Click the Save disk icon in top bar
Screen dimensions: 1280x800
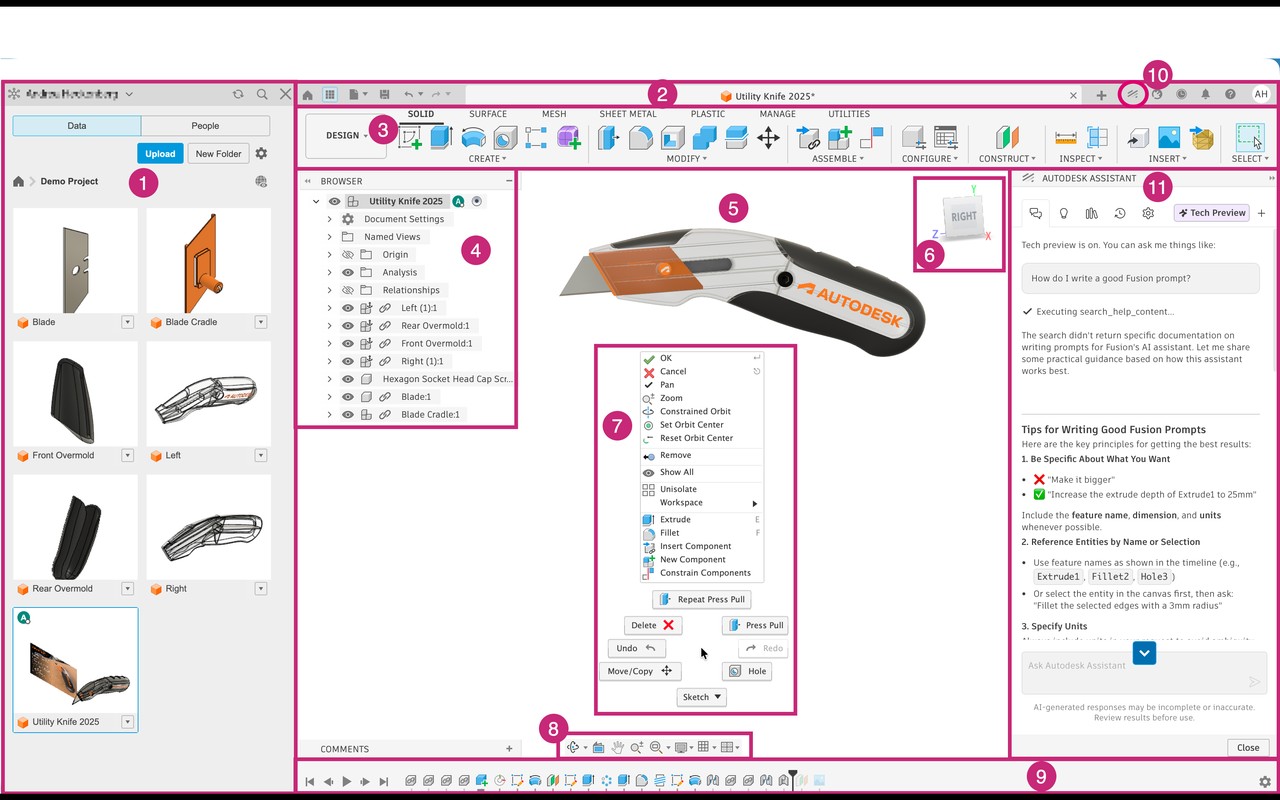pos(385,94)
